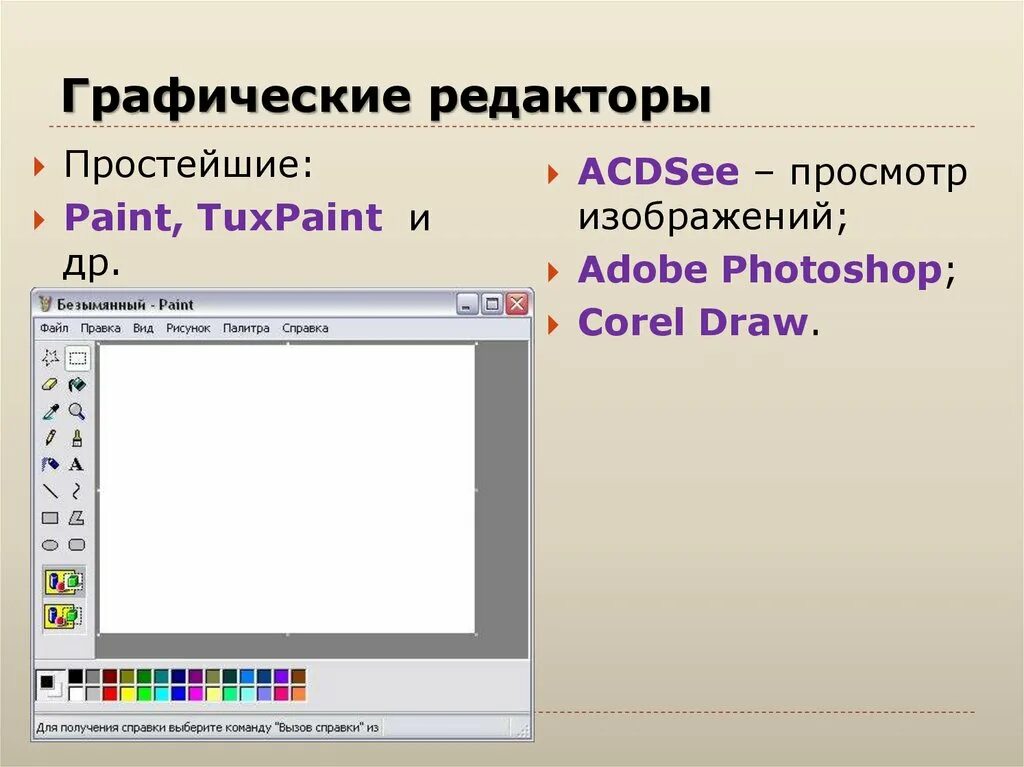Click the Paint, TuxPaint bullet text
The height and width of the screenshot is (767, 1024).
point(223,217)
